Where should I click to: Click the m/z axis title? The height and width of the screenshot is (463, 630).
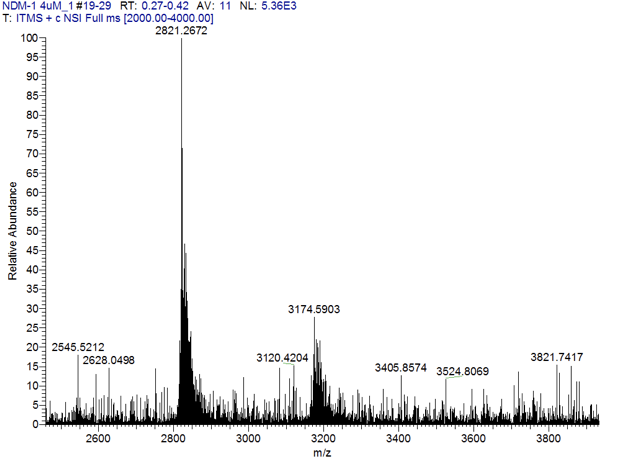coord(322,453)
